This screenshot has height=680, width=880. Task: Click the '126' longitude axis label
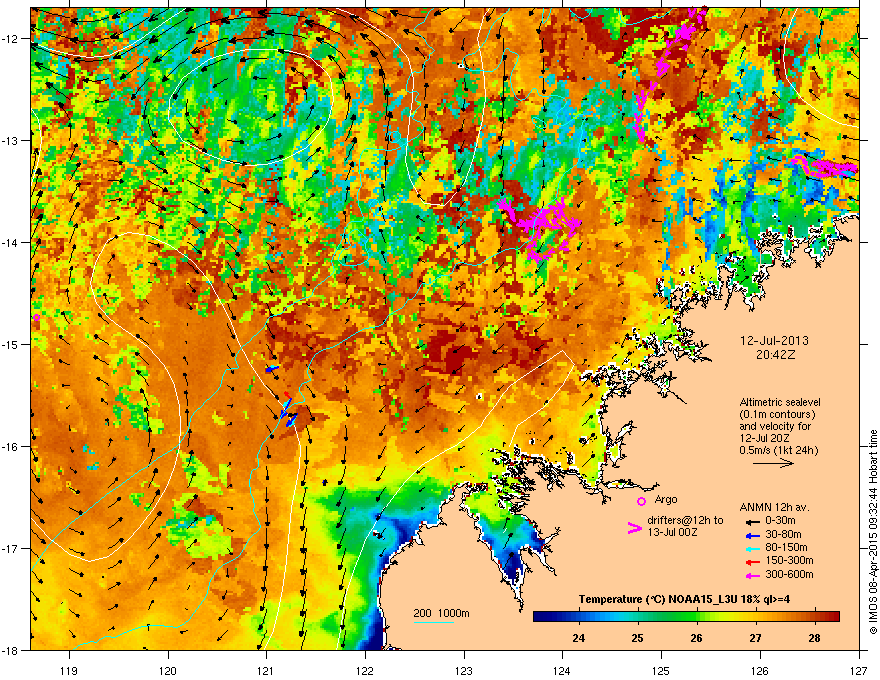click(x=760, y=670)
